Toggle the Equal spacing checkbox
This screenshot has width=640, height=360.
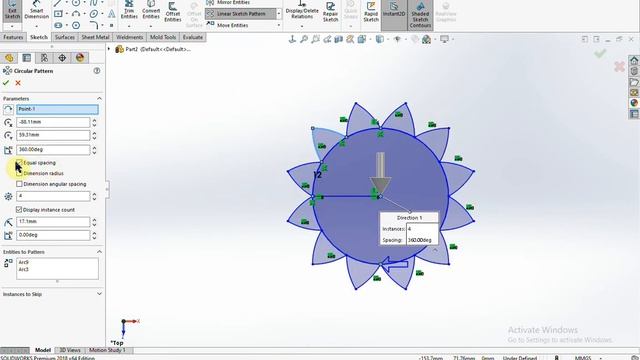pyautogui.click(x=19, y=162)
